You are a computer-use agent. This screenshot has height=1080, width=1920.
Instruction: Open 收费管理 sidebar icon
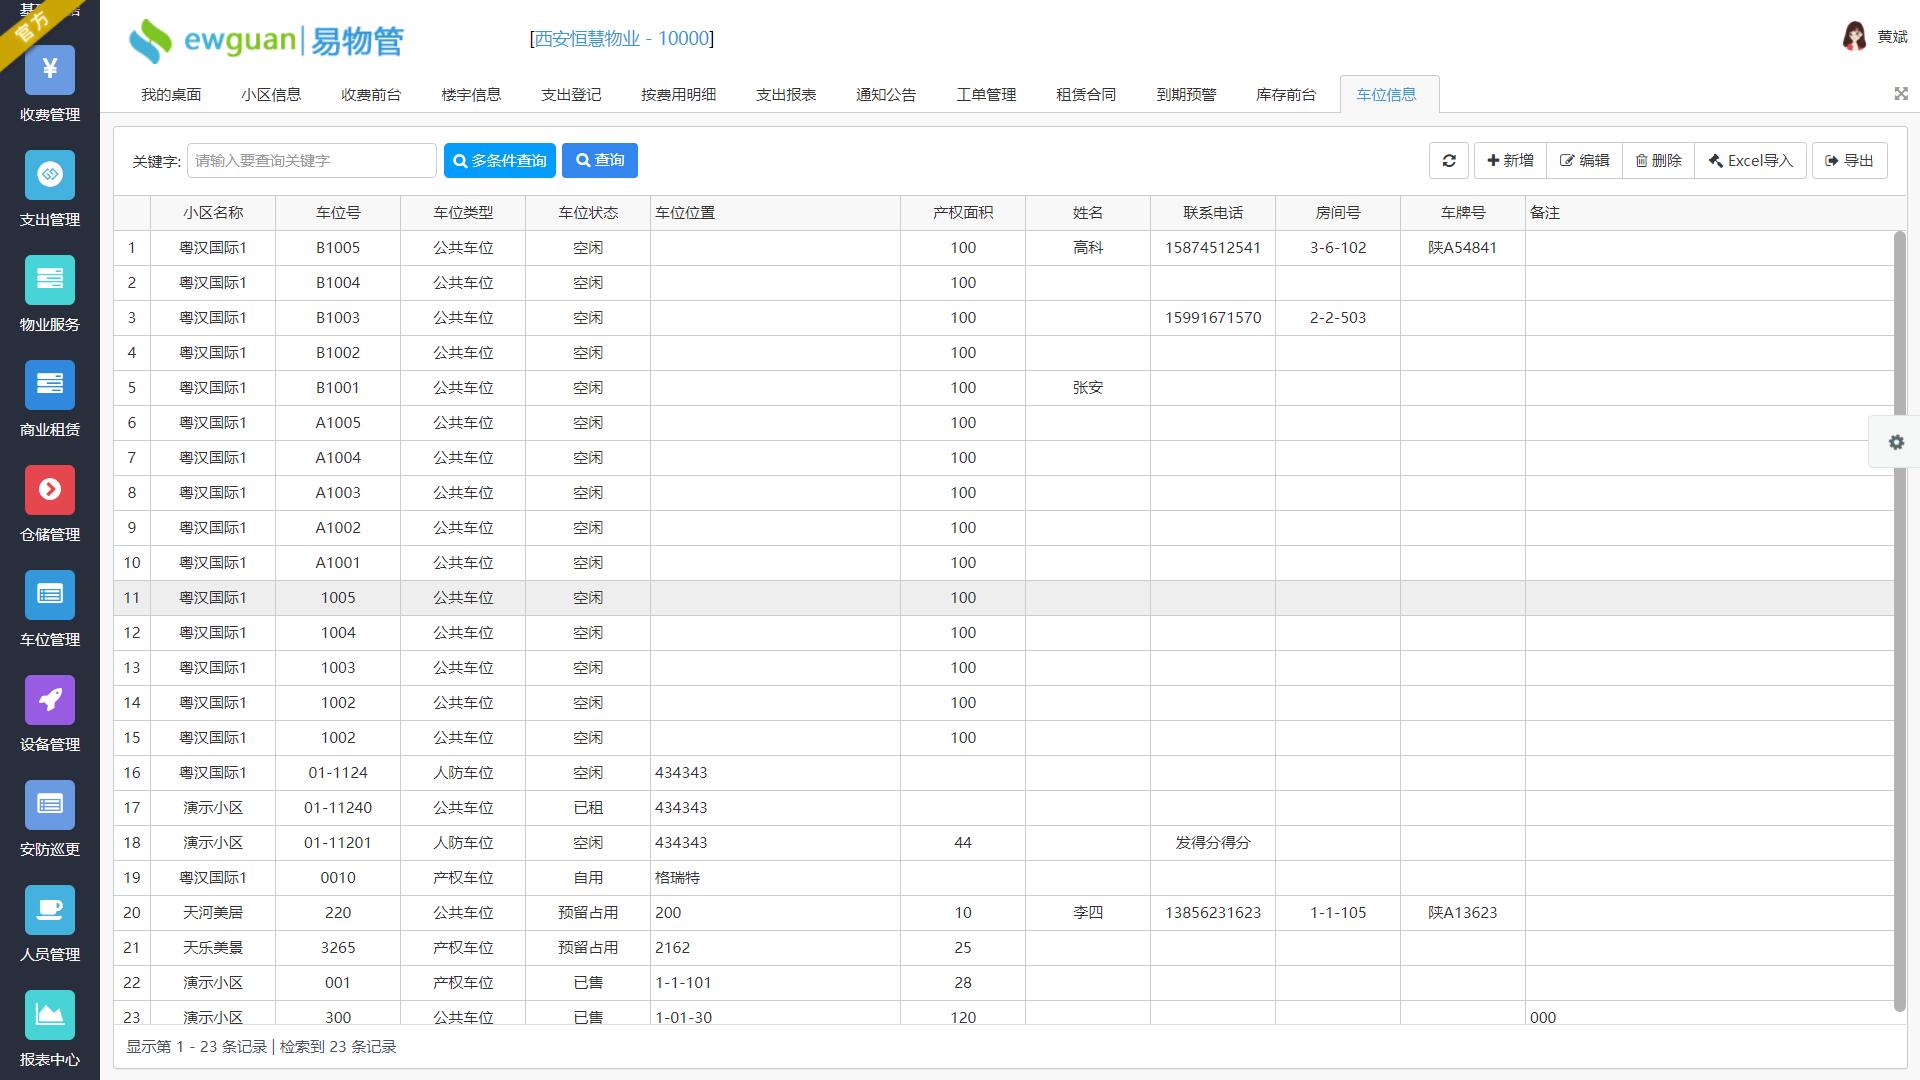[x=50, y=70]
